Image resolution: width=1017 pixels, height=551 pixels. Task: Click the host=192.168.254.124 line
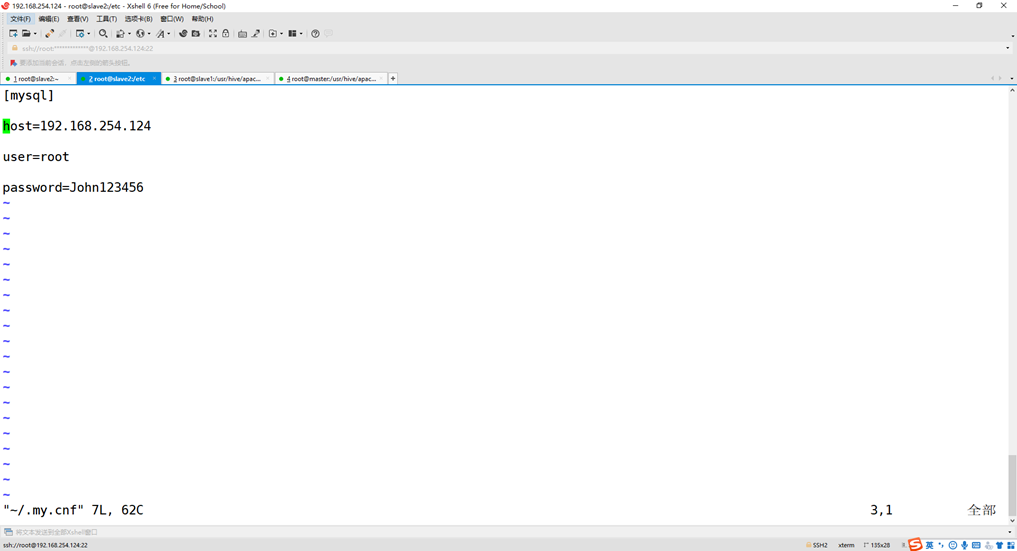click(x=77, y=126)
